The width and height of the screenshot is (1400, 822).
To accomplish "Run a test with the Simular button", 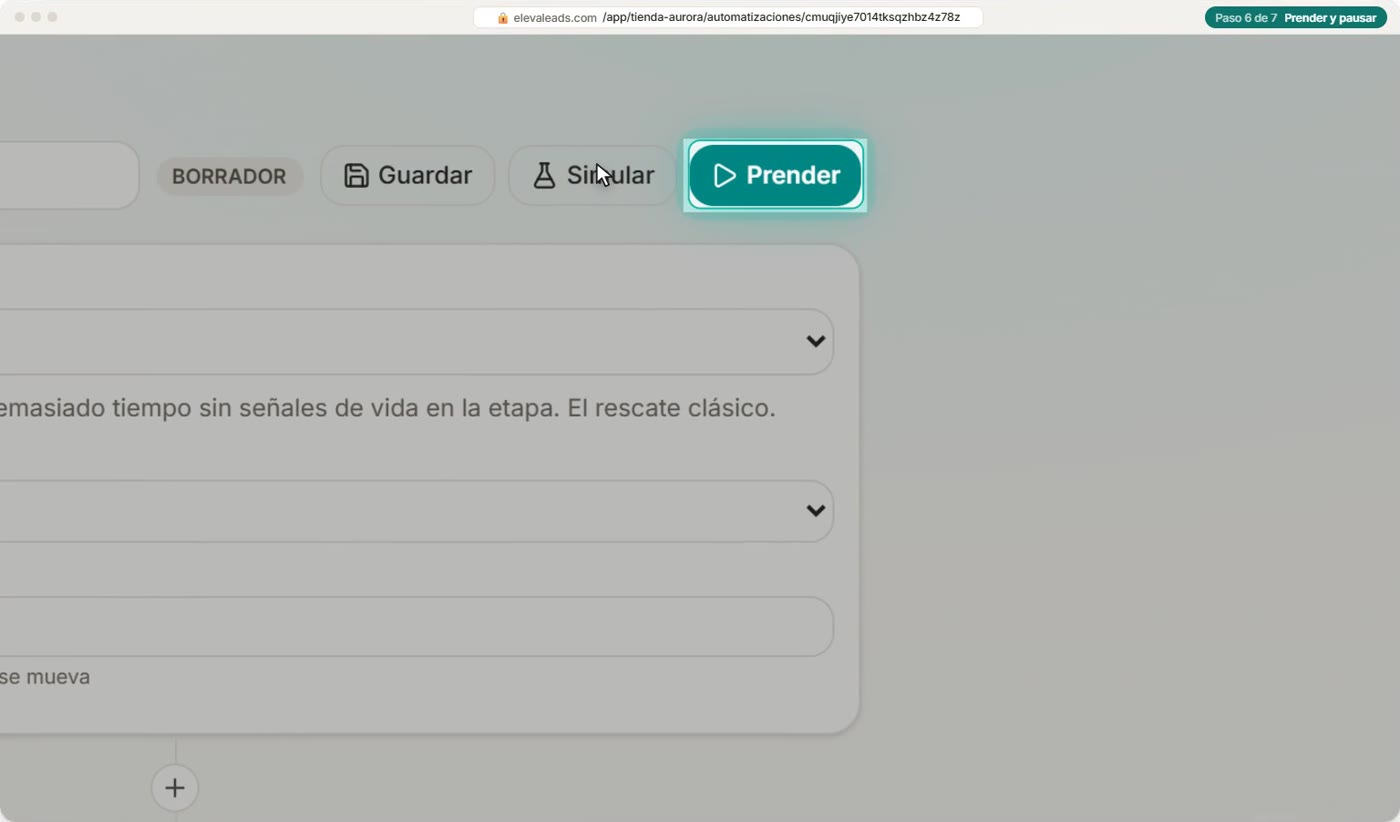I will coord(592,176).
